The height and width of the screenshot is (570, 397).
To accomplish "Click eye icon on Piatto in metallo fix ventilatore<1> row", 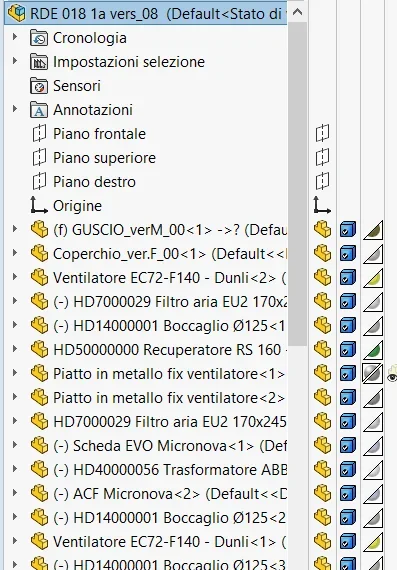I will click(x=392, y=377).
